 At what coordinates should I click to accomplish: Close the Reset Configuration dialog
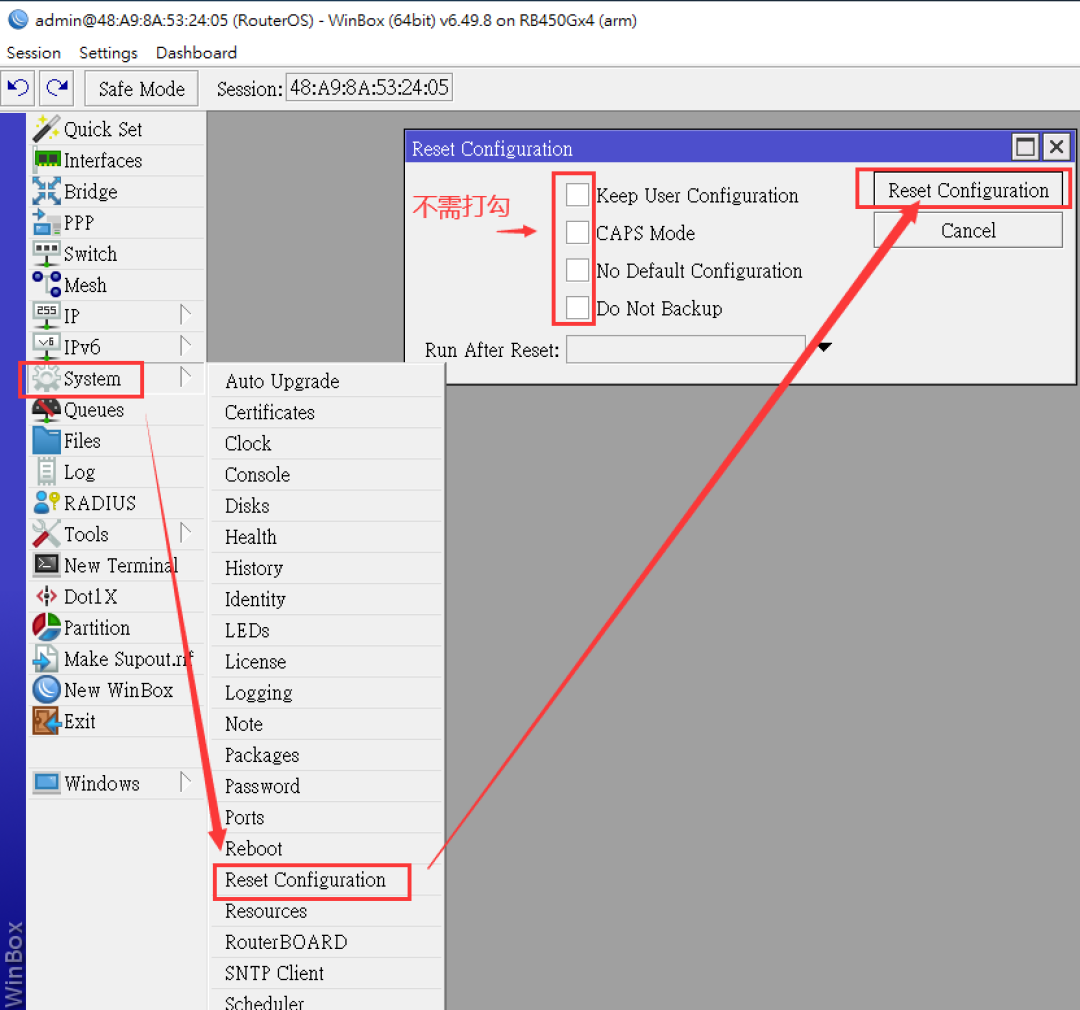[x=1057, y=147]
